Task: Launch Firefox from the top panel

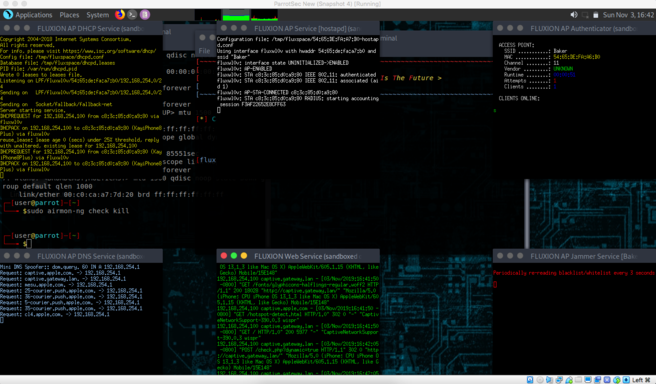Action: 120,15
